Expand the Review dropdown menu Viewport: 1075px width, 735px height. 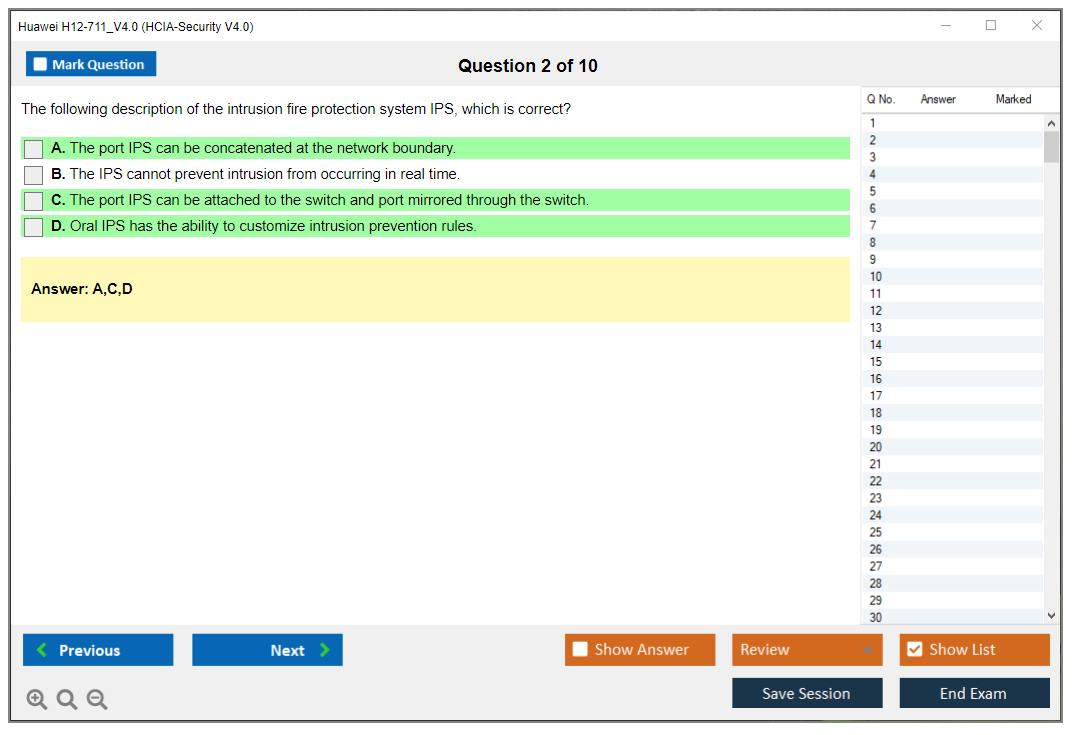[x=867, y=650]
